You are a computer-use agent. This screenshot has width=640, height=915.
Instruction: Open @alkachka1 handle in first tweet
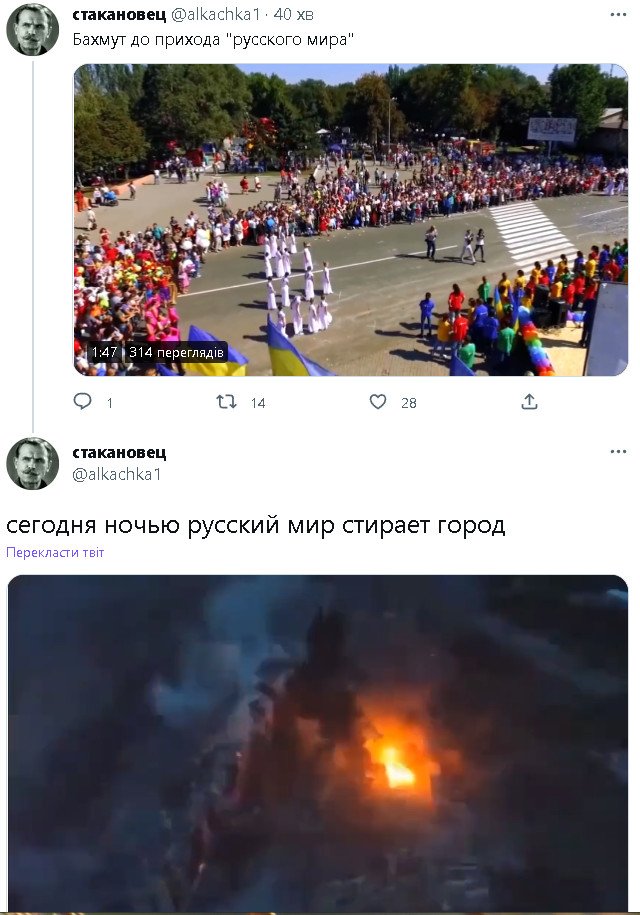[x=215, y=15]
